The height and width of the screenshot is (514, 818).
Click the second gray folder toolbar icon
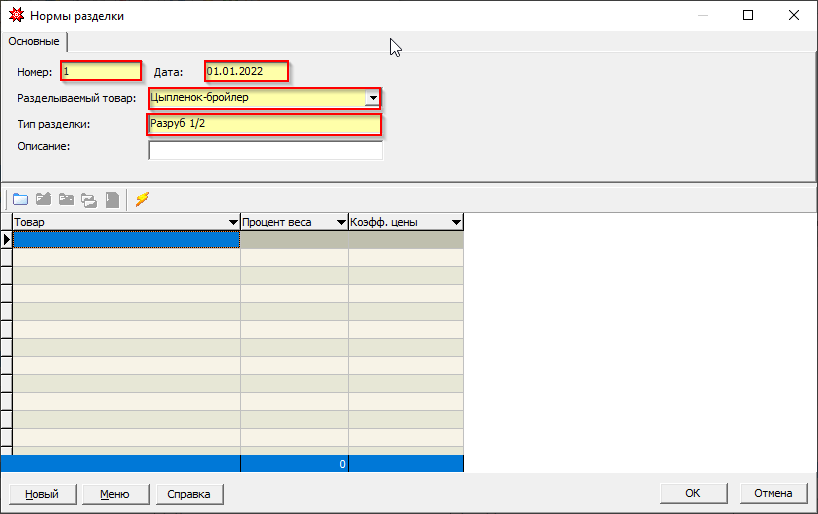(43, 199)
